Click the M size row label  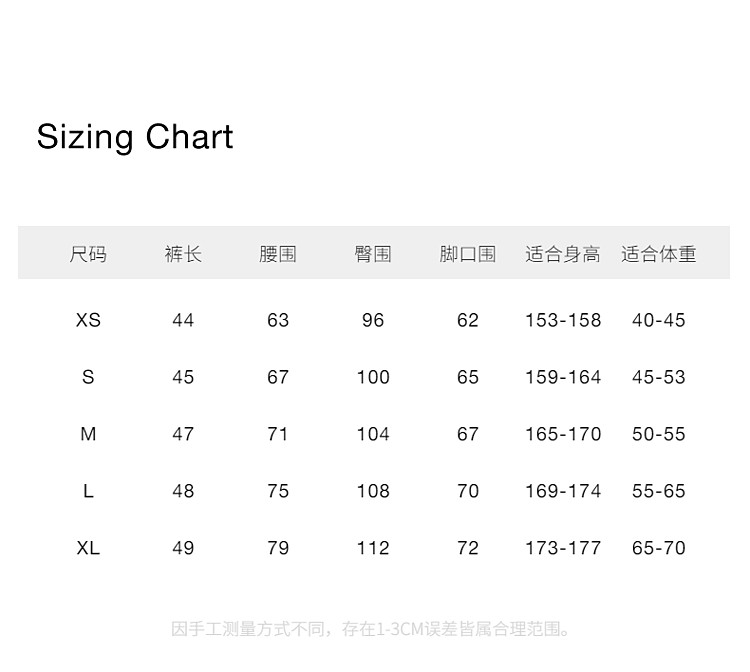point(88,434)
